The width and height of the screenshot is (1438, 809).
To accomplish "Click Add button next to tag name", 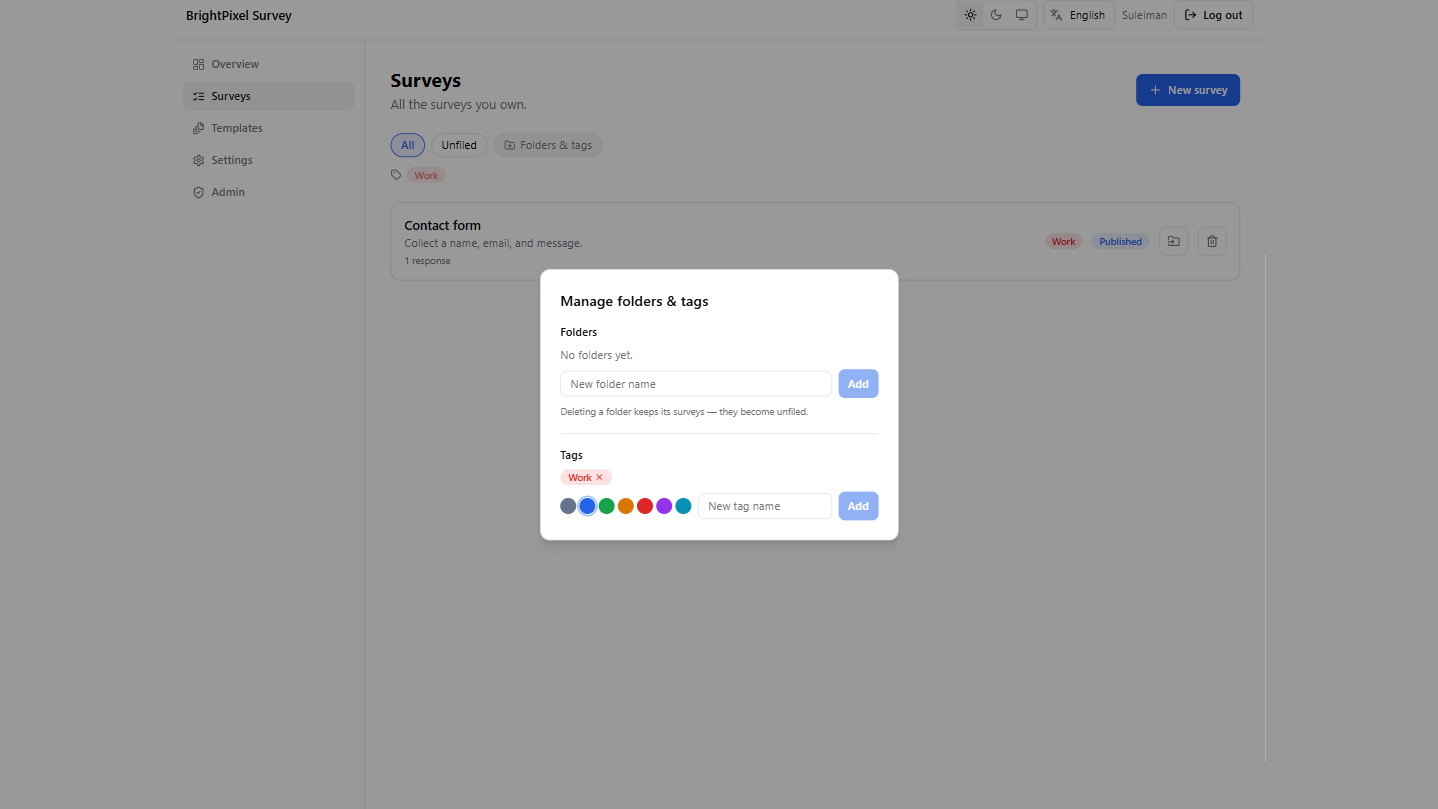I will pyautogui.click(x=858, y=506).
